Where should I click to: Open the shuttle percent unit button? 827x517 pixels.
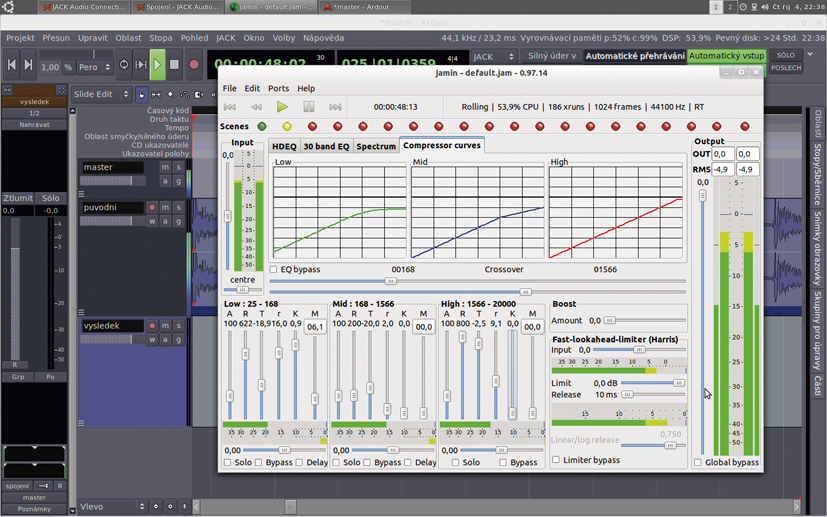tap(68, 67)
